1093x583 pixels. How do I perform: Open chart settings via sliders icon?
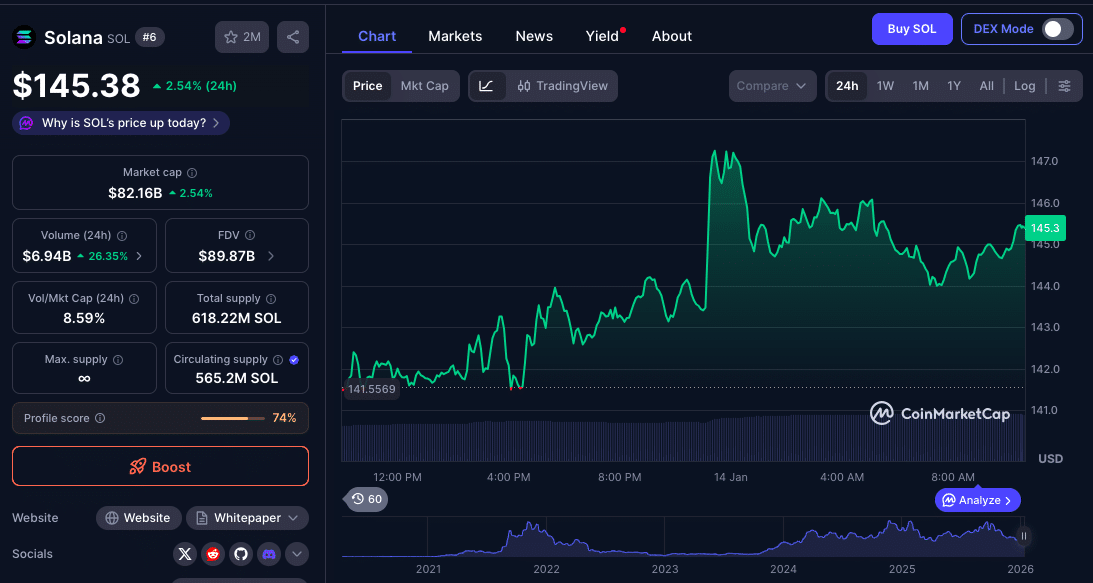point(1065,86)
